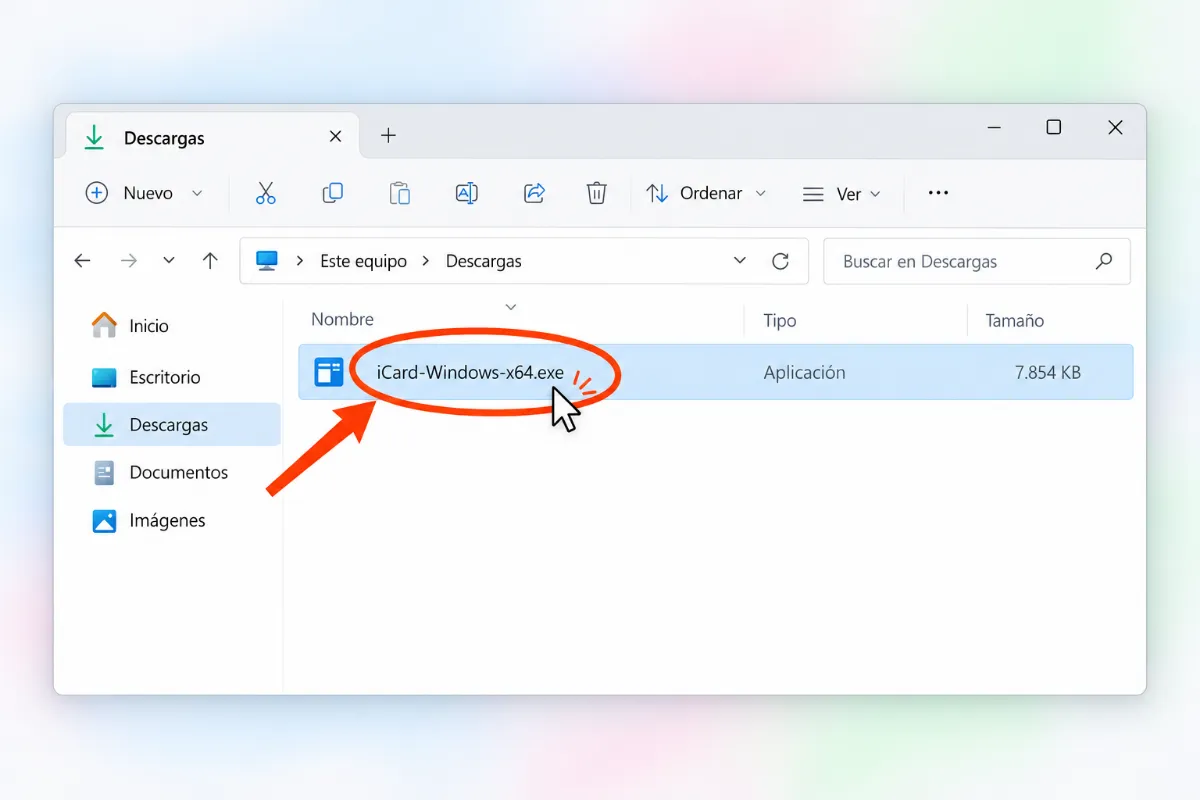Viewport: 1200px width, 800px height.
Task: Expand chevron after Este equipo breadcrumb
Action: (x=426, y=261)
